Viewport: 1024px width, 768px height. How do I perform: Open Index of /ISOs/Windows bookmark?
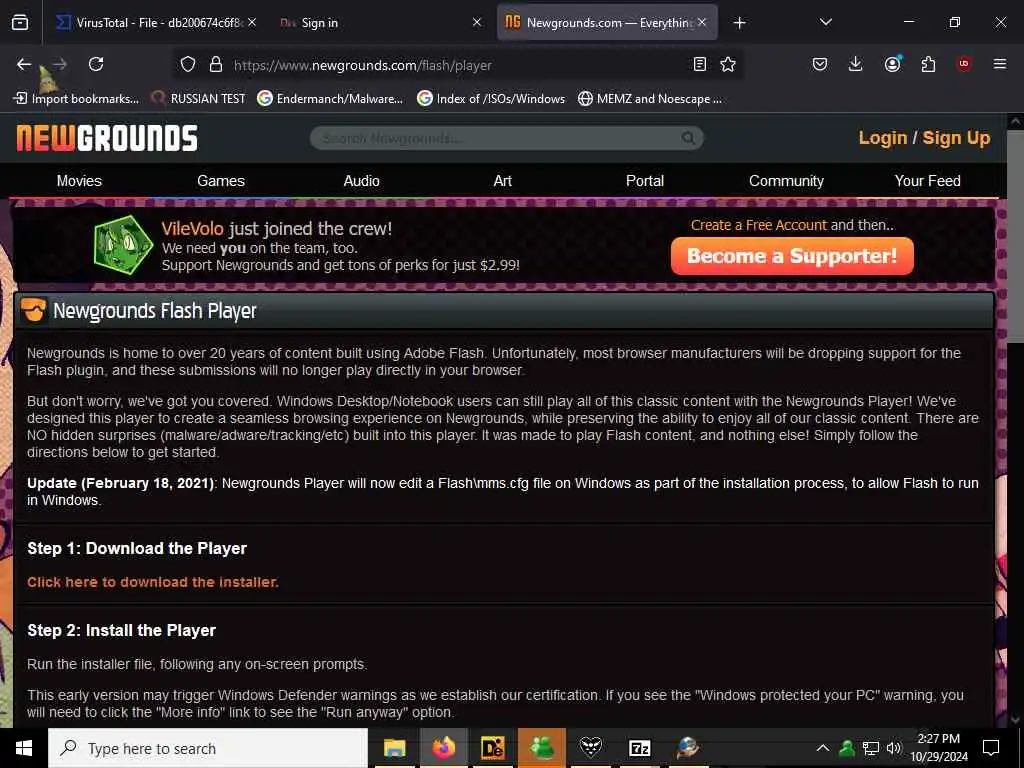coord(491,99)
